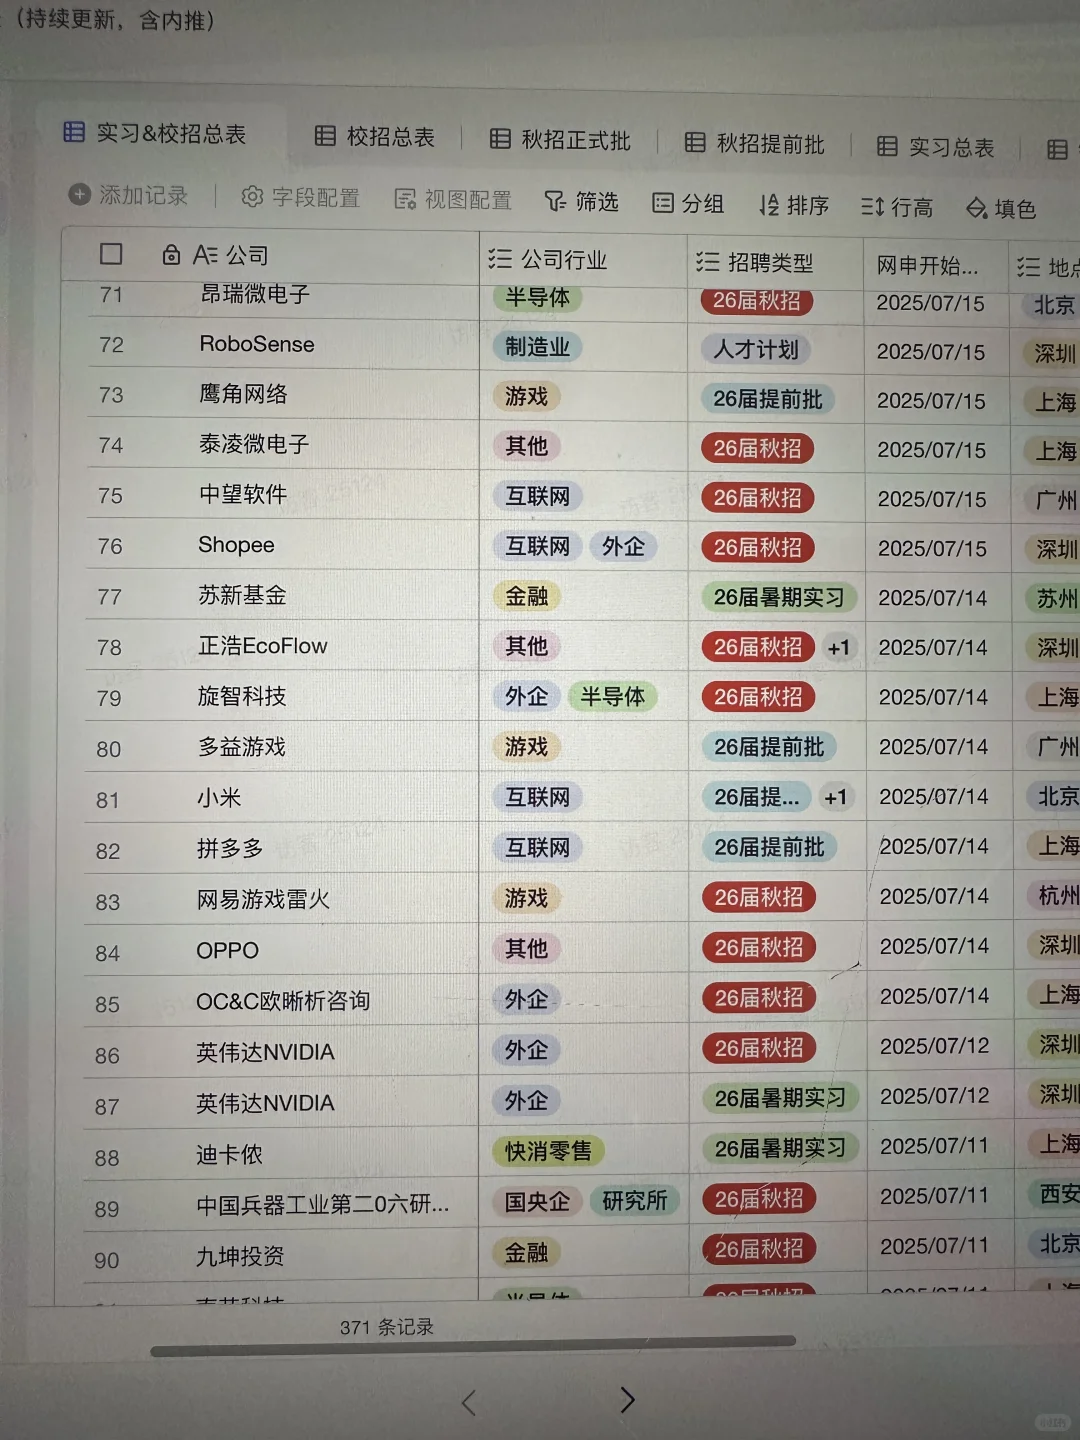
Task: Go to next page arrow
Action: [x=627, y=1400]
